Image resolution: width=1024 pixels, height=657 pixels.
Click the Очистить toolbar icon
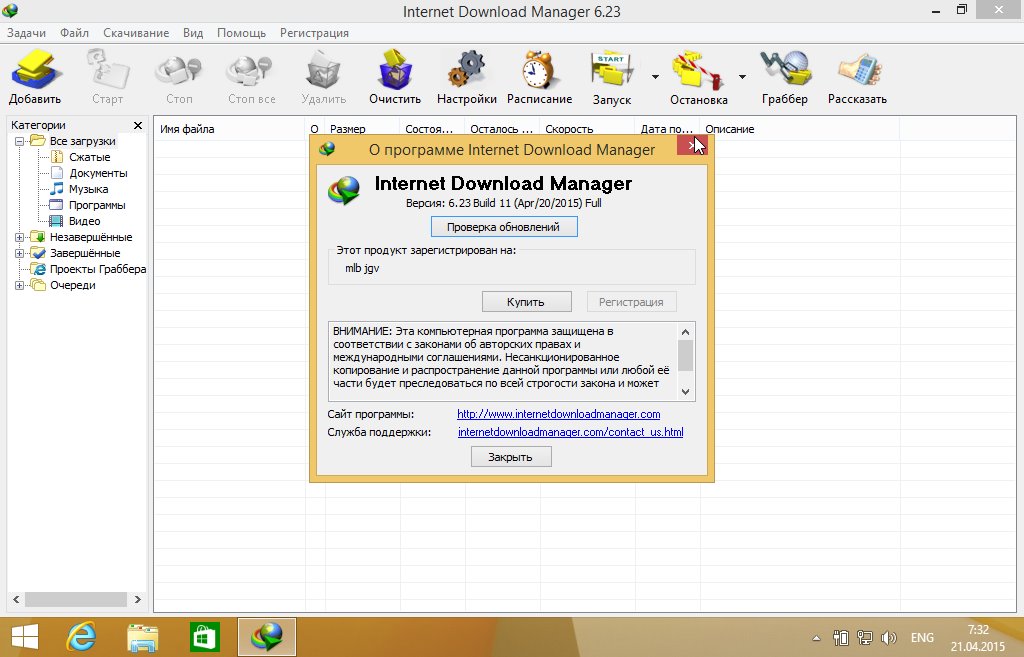(x=395, y=70)
